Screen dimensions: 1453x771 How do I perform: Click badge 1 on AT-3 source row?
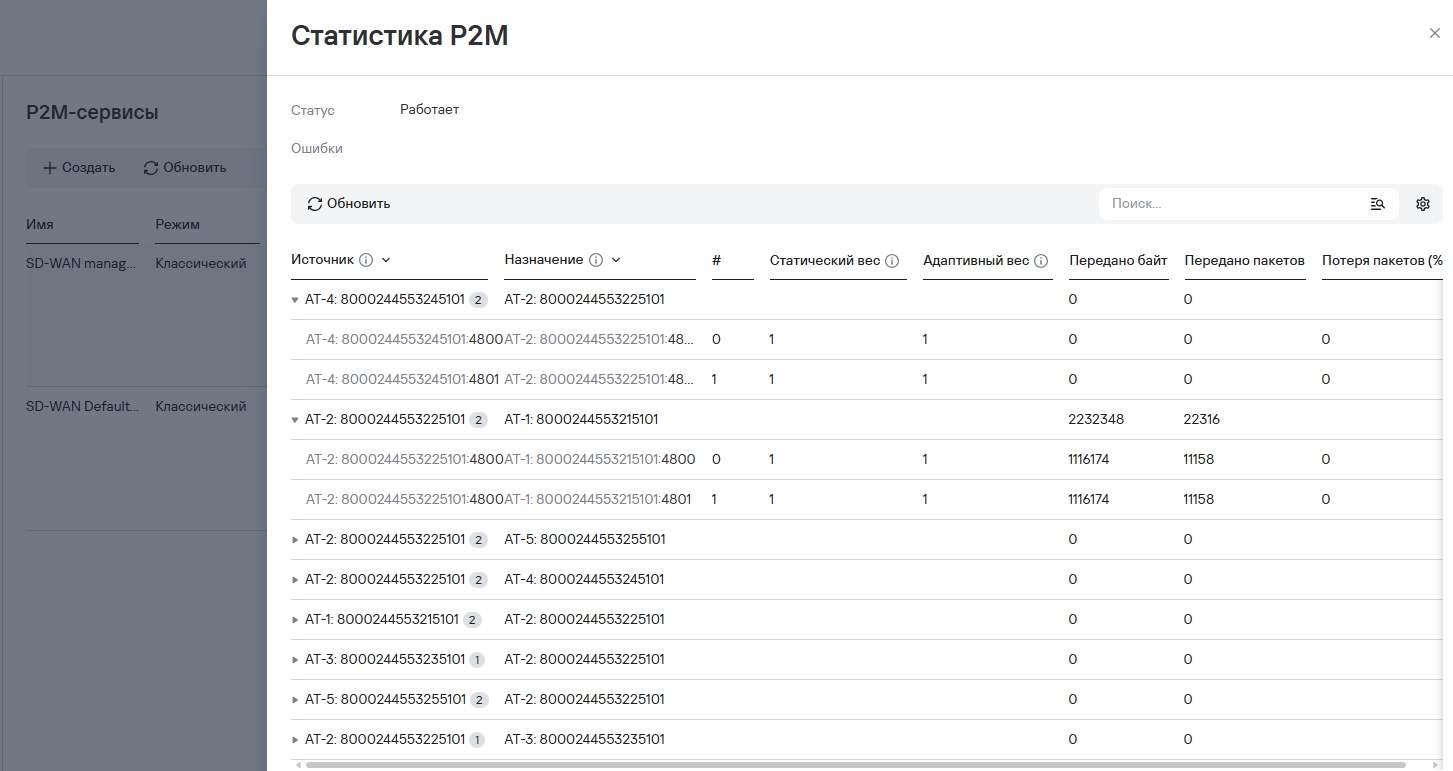(477, 660)
